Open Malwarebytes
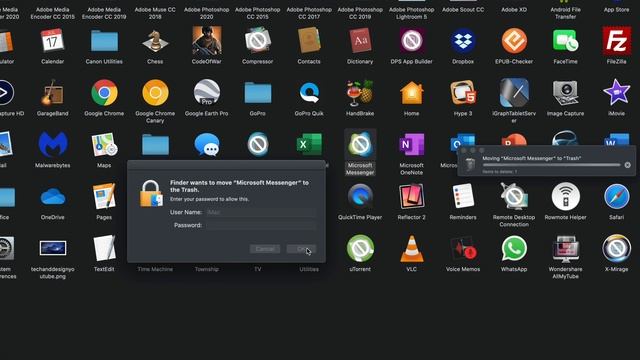 coord(52,144)
